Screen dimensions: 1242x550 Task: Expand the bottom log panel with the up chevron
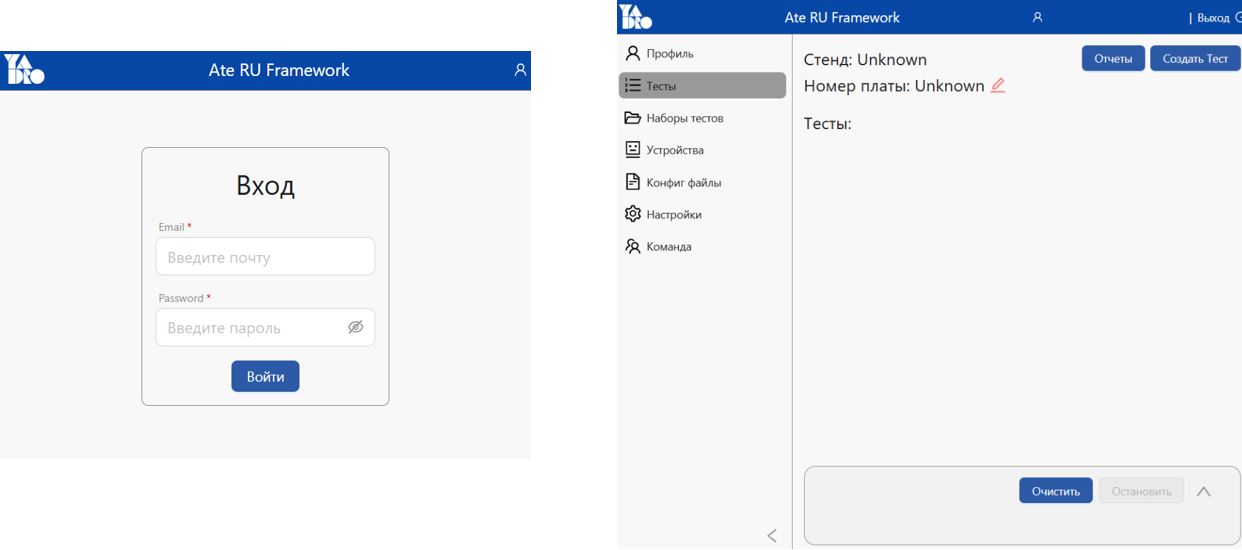[1204, 492]
